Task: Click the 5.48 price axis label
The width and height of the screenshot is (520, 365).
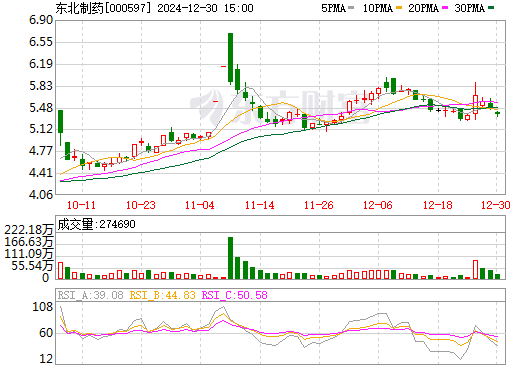Action: click(41, 108)
